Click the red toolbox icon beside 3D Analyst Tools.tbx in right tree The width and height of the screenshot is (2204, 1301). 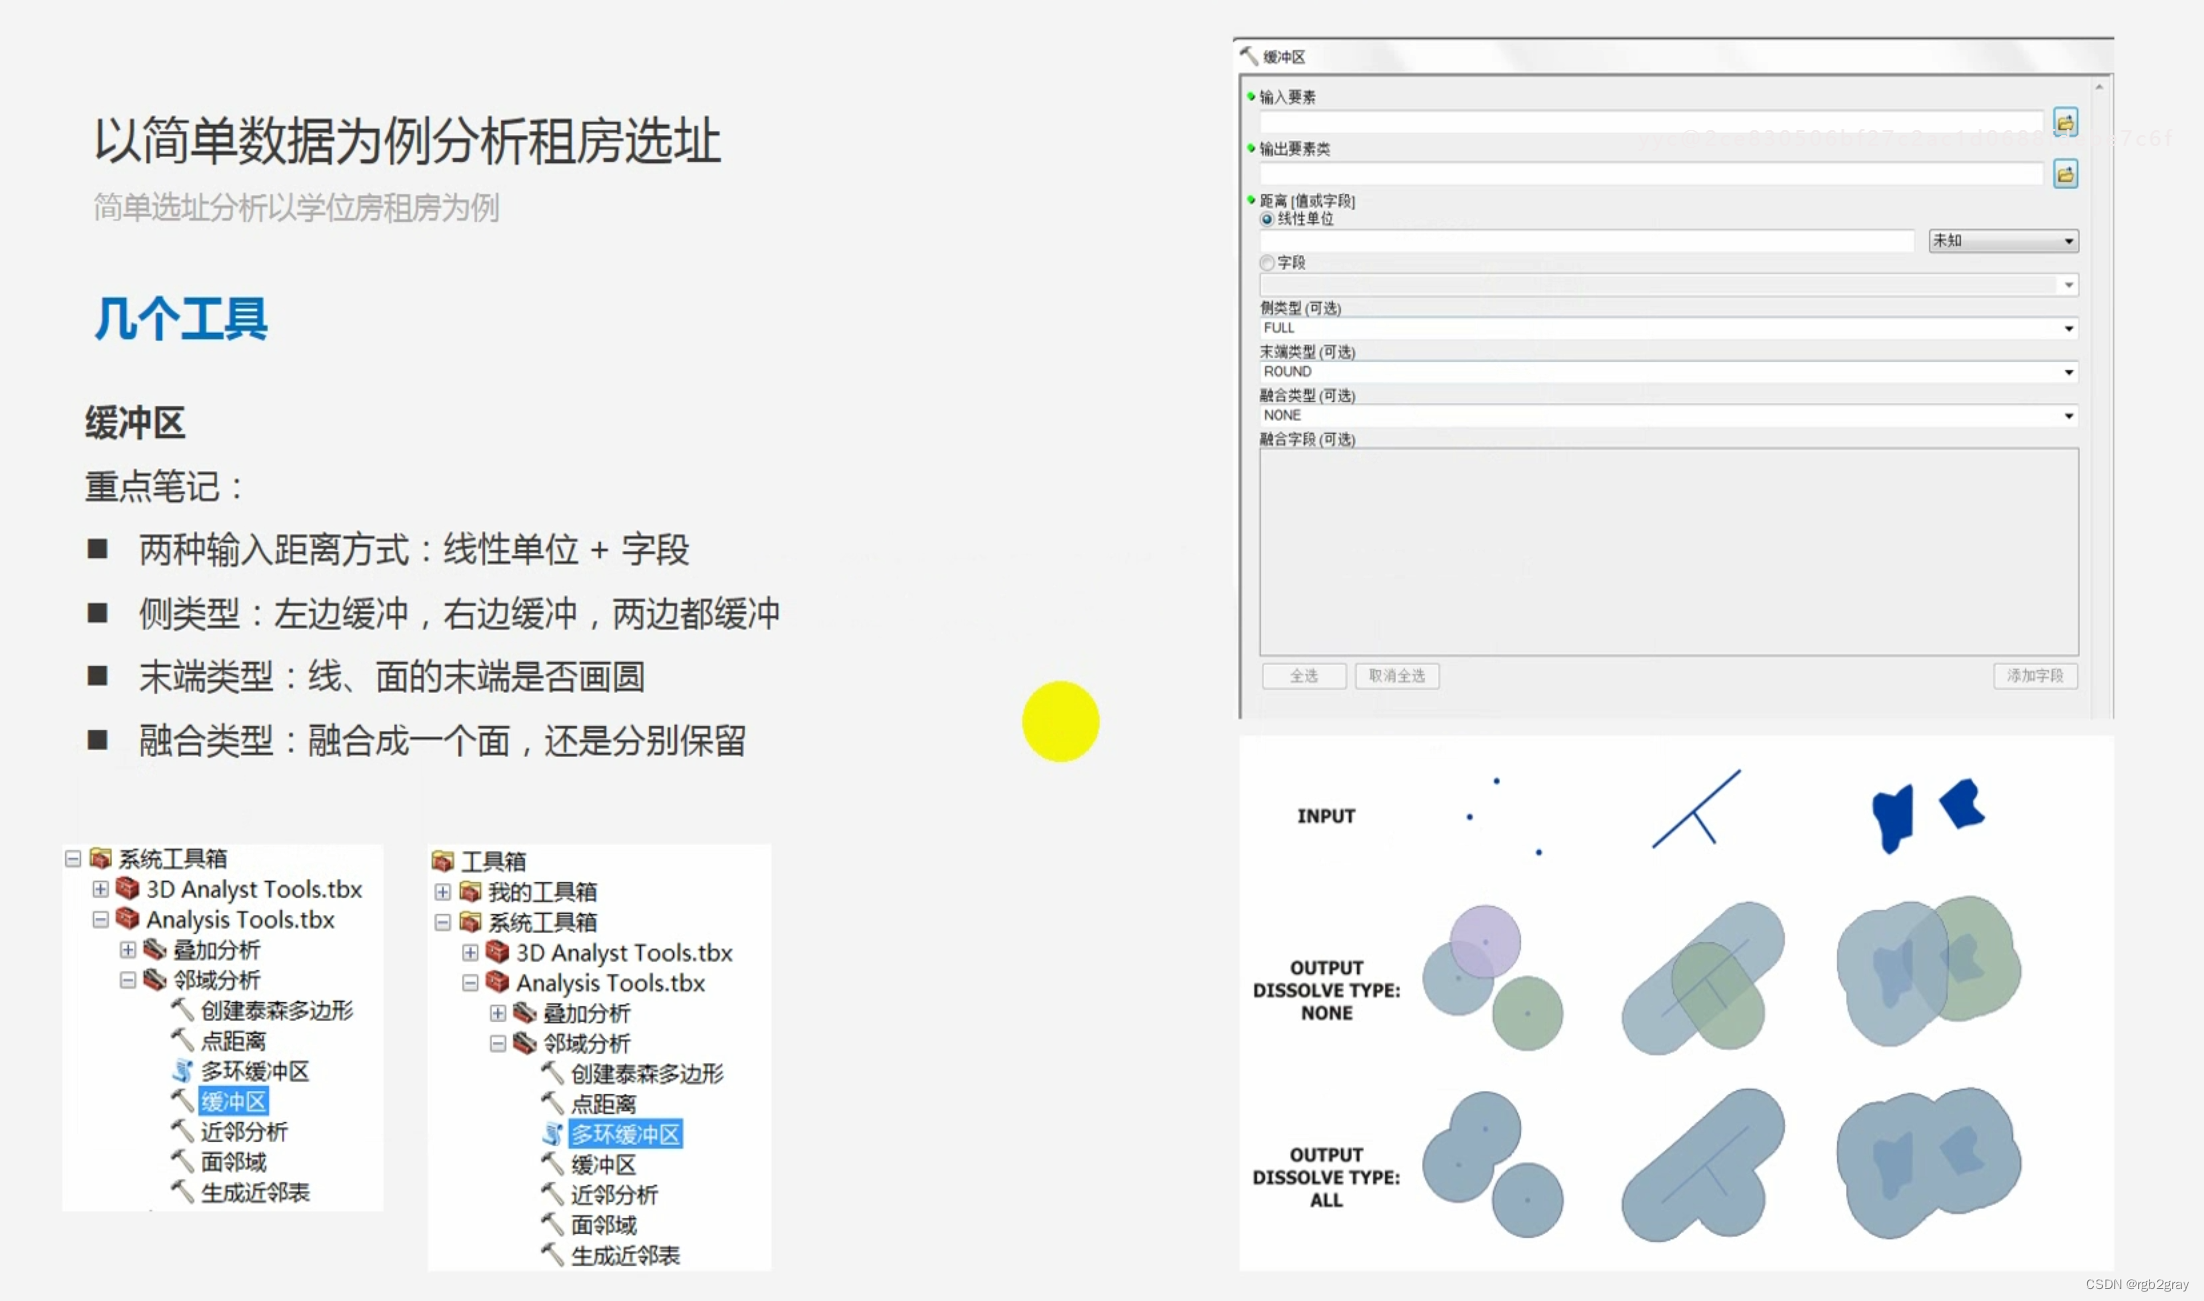pos(497,952)
